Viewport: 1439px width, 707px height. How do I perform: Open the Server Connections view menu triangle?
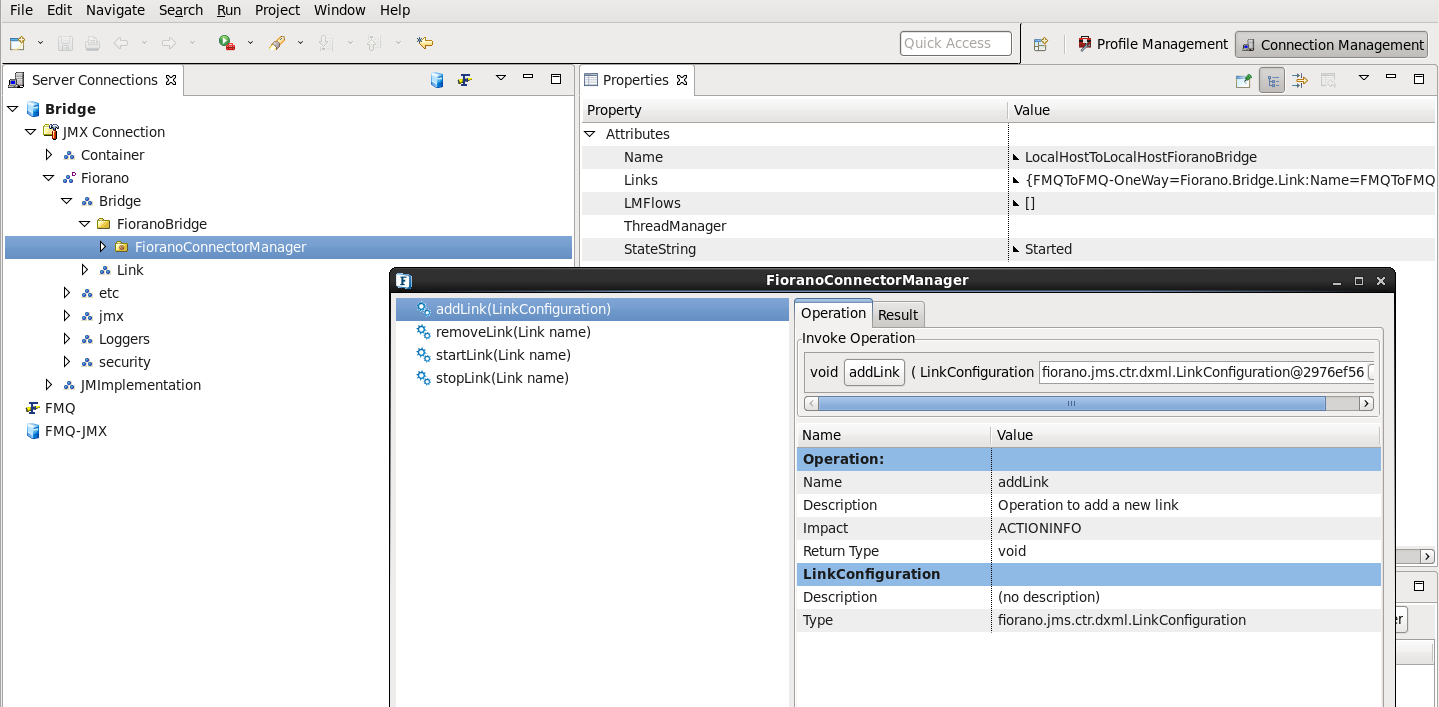pos(500,78)
